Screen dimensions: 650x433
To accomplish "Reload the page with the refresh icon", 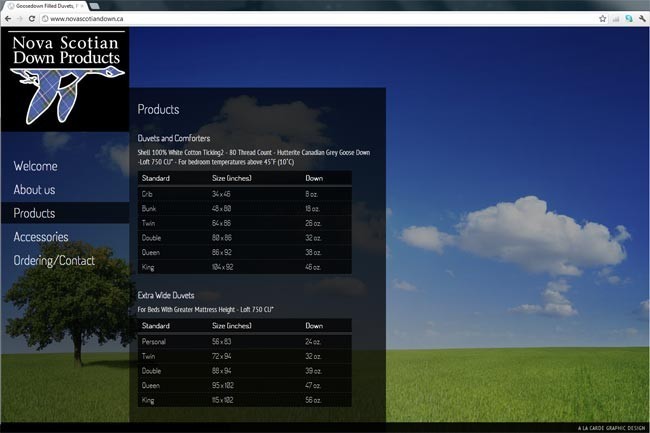I will click(x=32, y=19).
